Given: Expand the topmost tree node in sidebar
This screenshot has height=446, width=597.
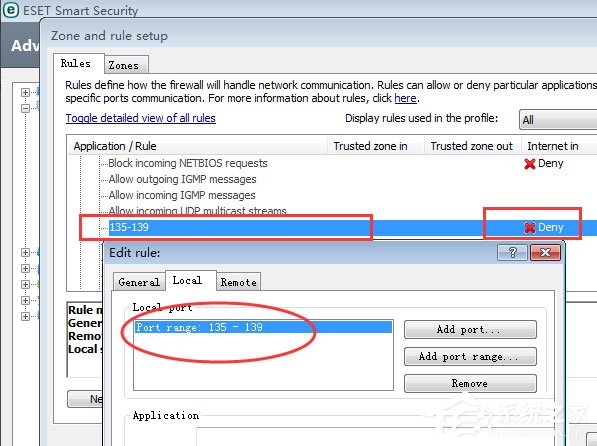Looking at the screenshot, I should click(25, 92).
